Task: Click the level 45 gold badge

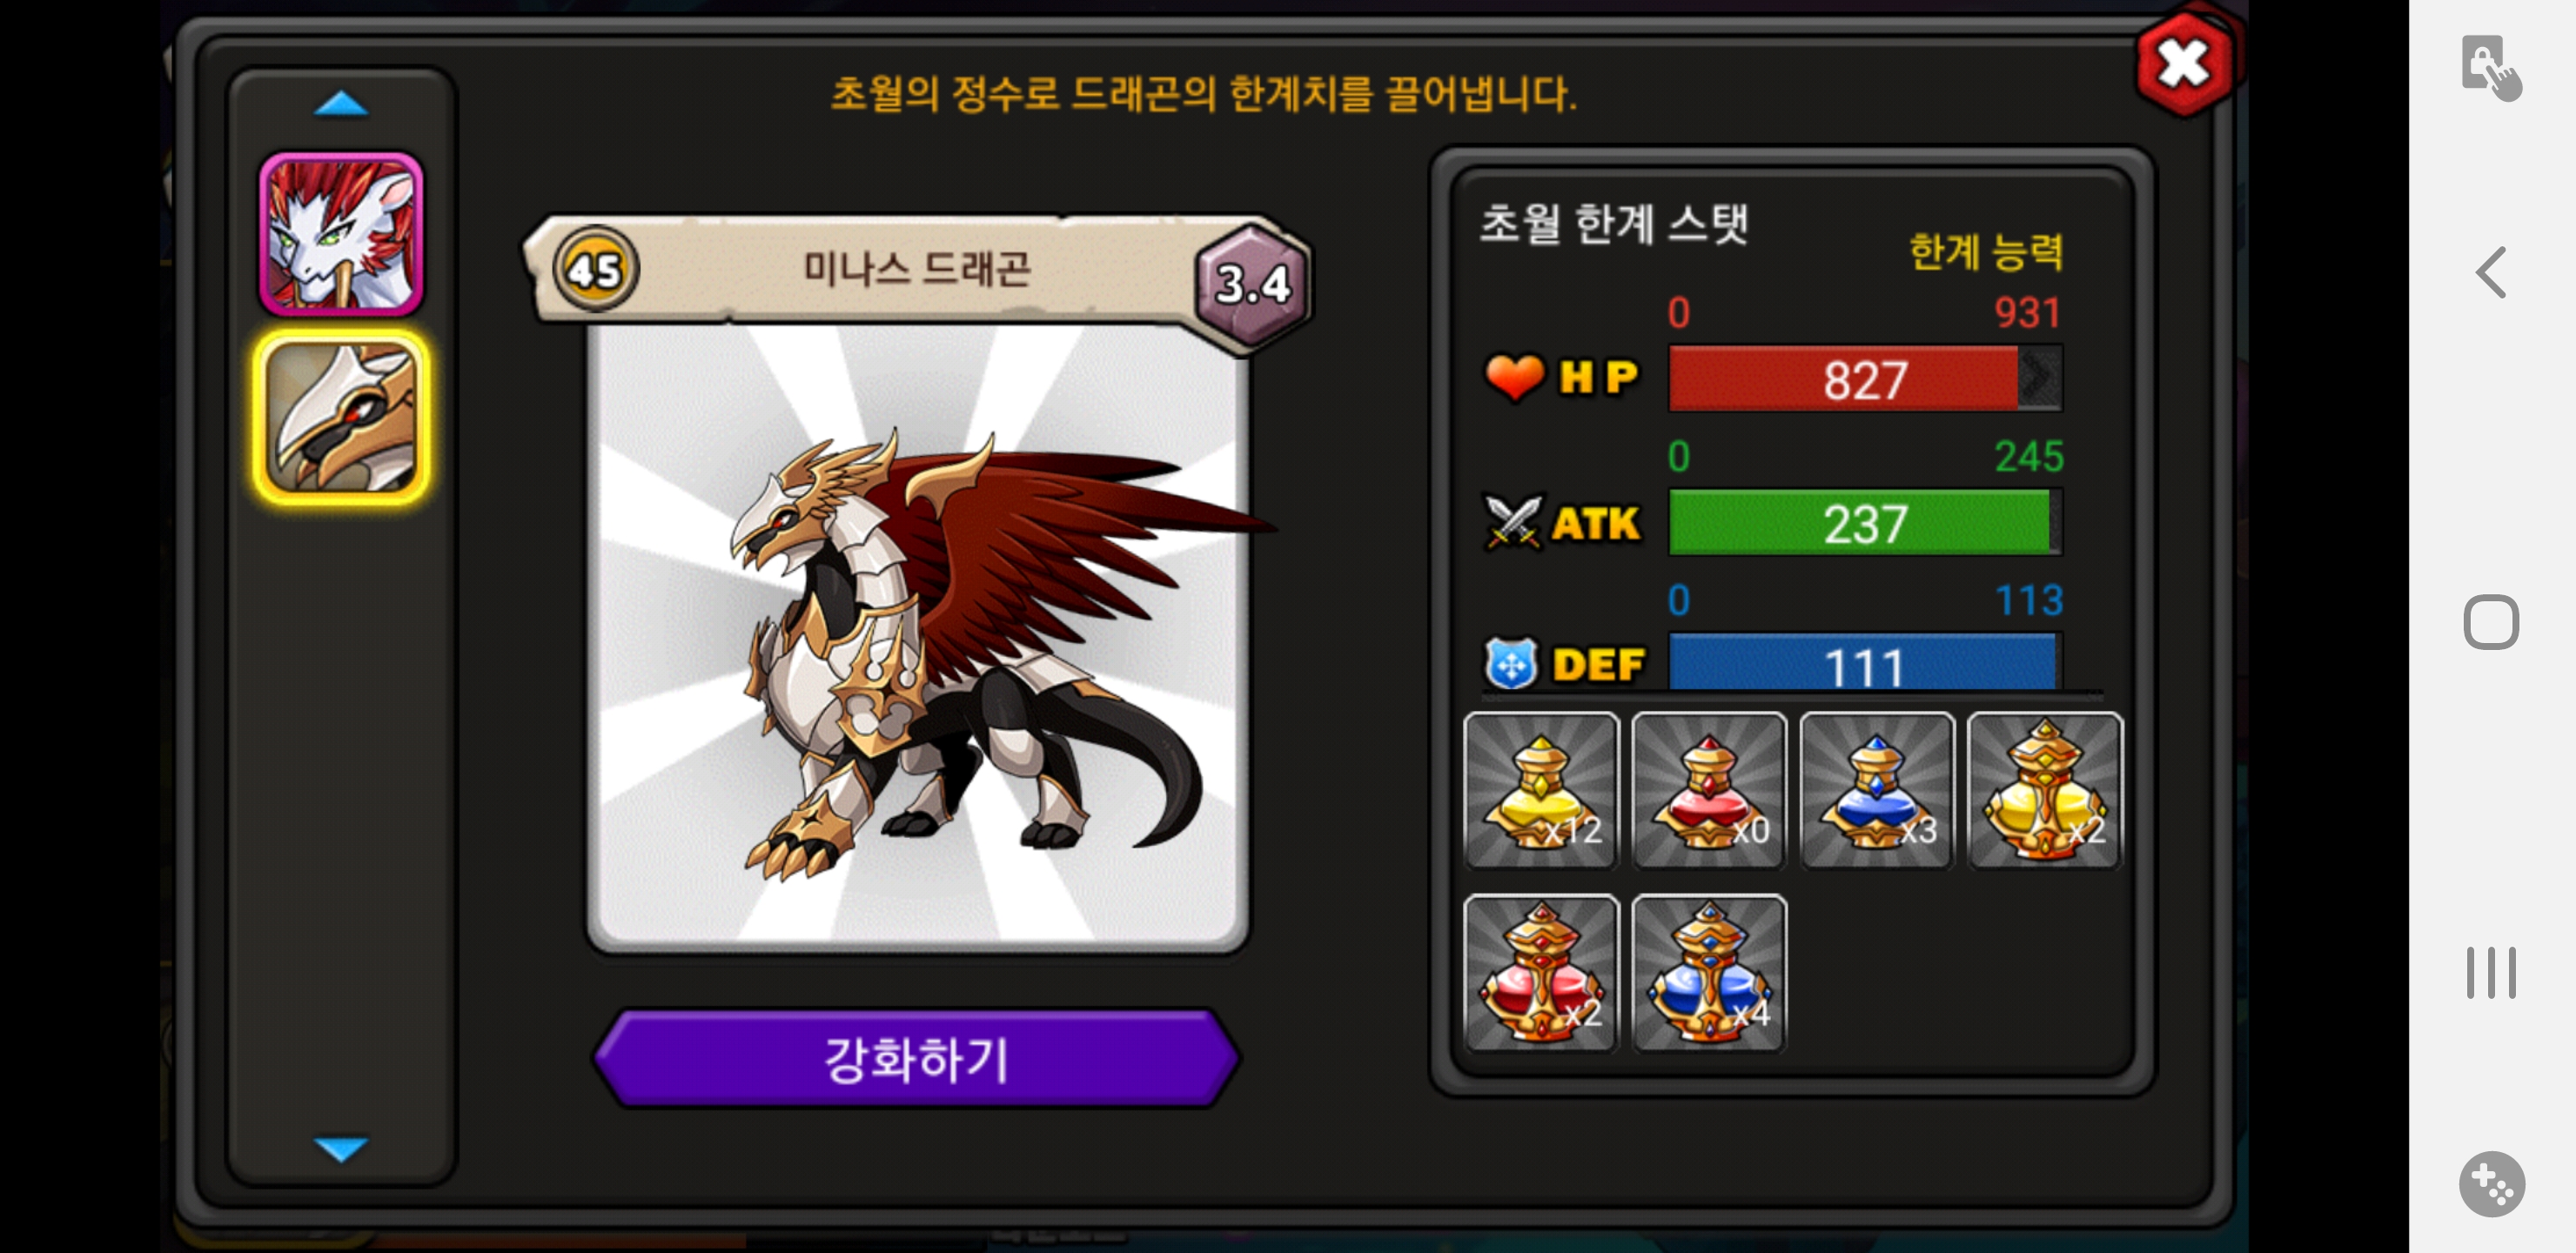Action: [x=596, y=269]
